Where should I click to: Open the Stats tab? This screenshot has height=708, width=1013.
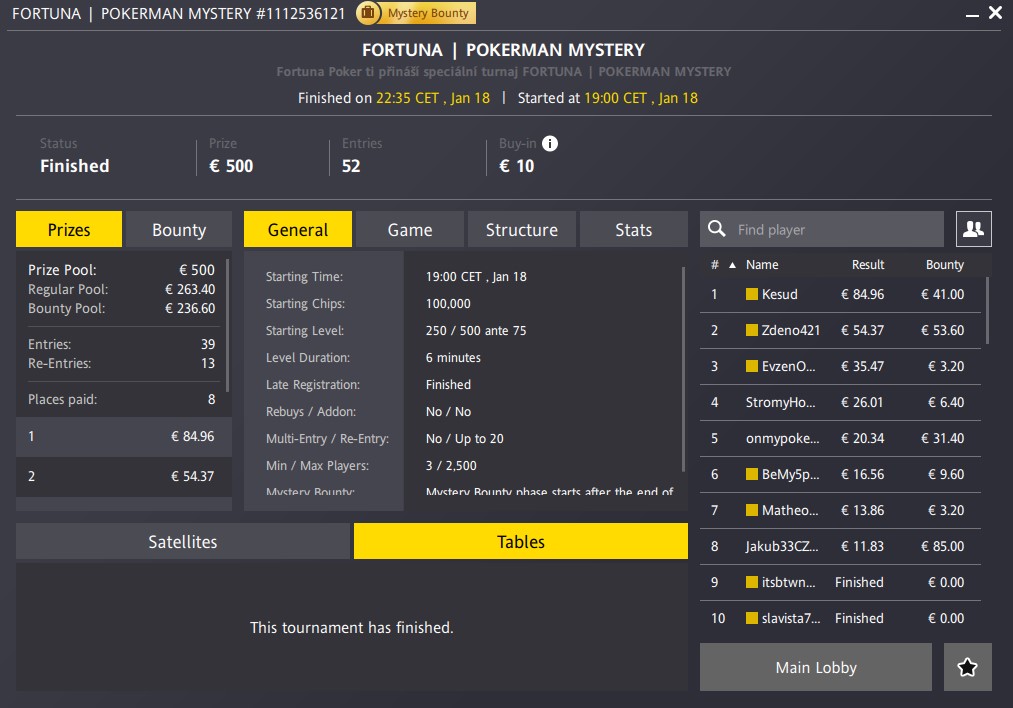(634, 229)
